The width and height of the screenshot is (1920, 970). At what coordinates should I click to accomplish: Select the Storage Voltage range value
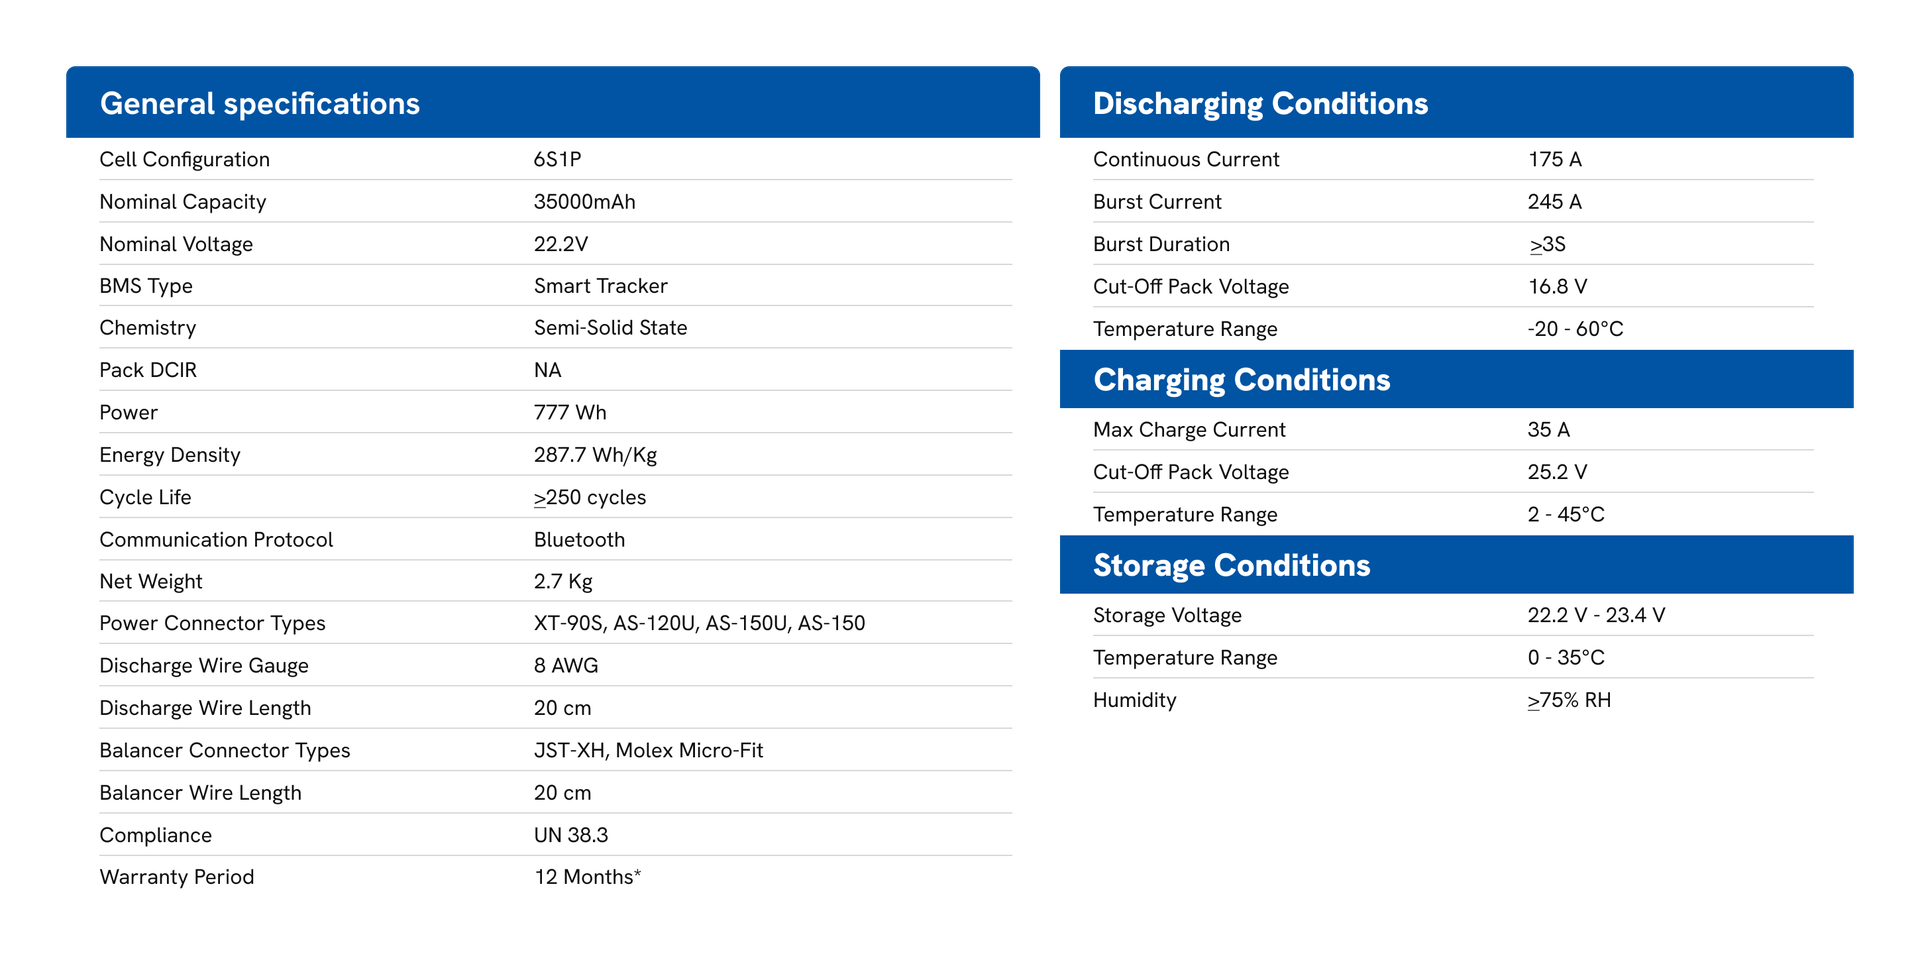pyautogui.click(x=1596, y=616)
